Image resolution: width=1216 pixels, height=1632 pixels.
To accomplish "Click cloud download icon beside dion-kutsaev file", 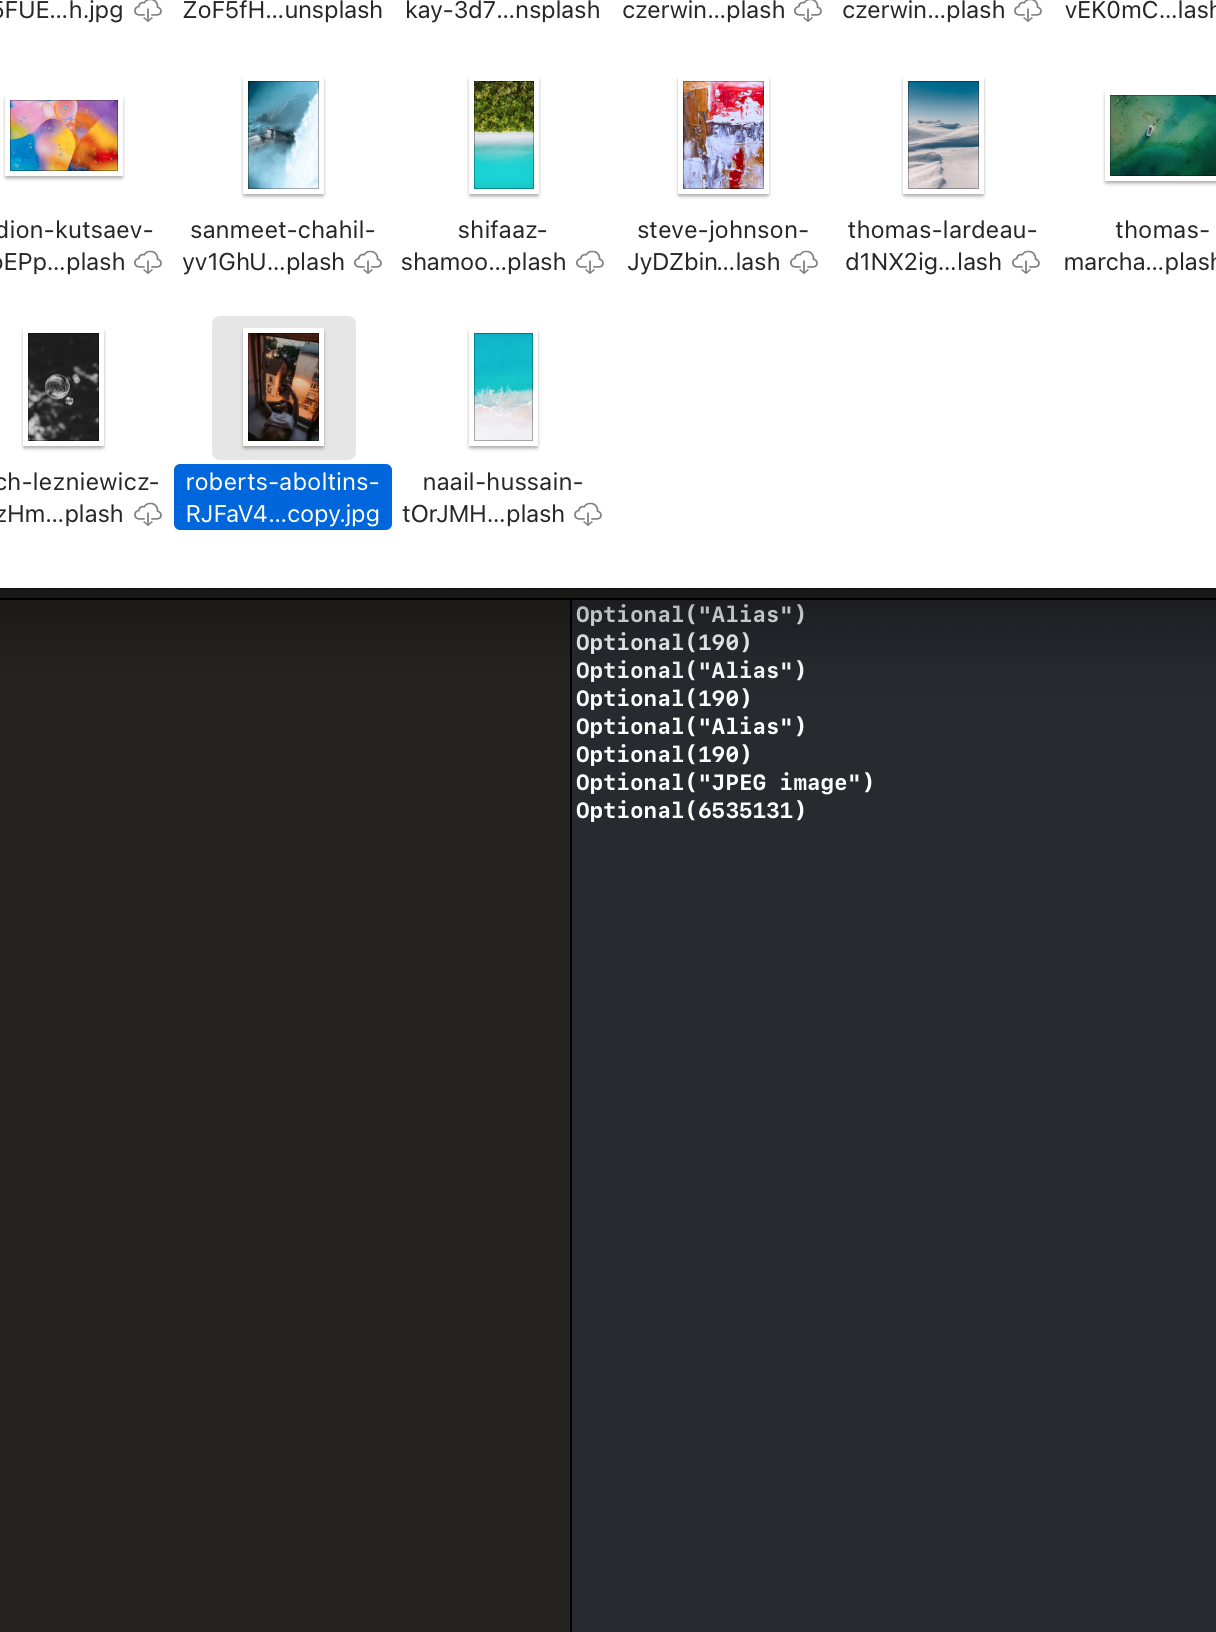I will (x=148, y=263).
